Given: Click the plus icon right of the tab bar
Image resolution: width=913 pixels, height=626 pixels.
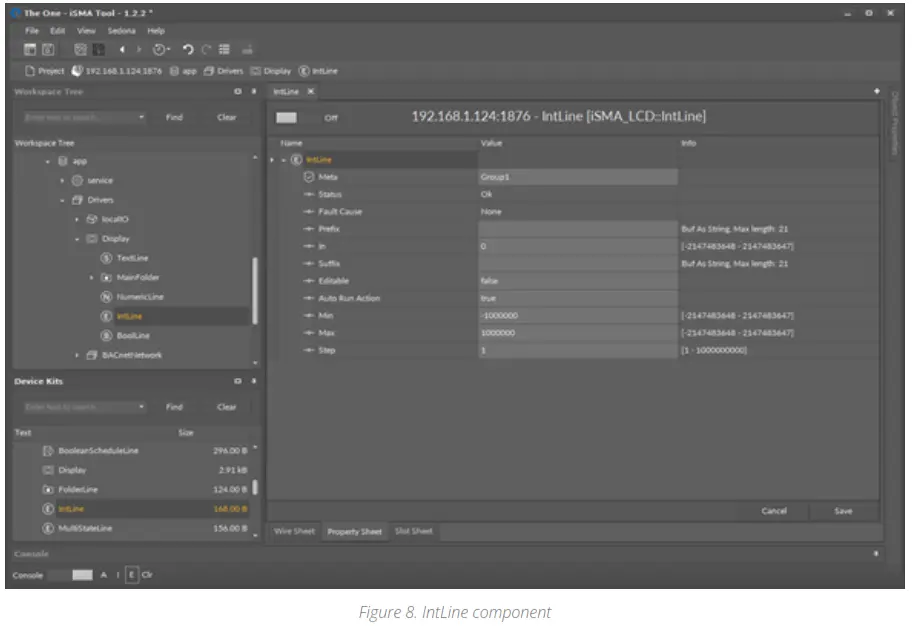Looking at the screenshot, I should click(877, 91).
